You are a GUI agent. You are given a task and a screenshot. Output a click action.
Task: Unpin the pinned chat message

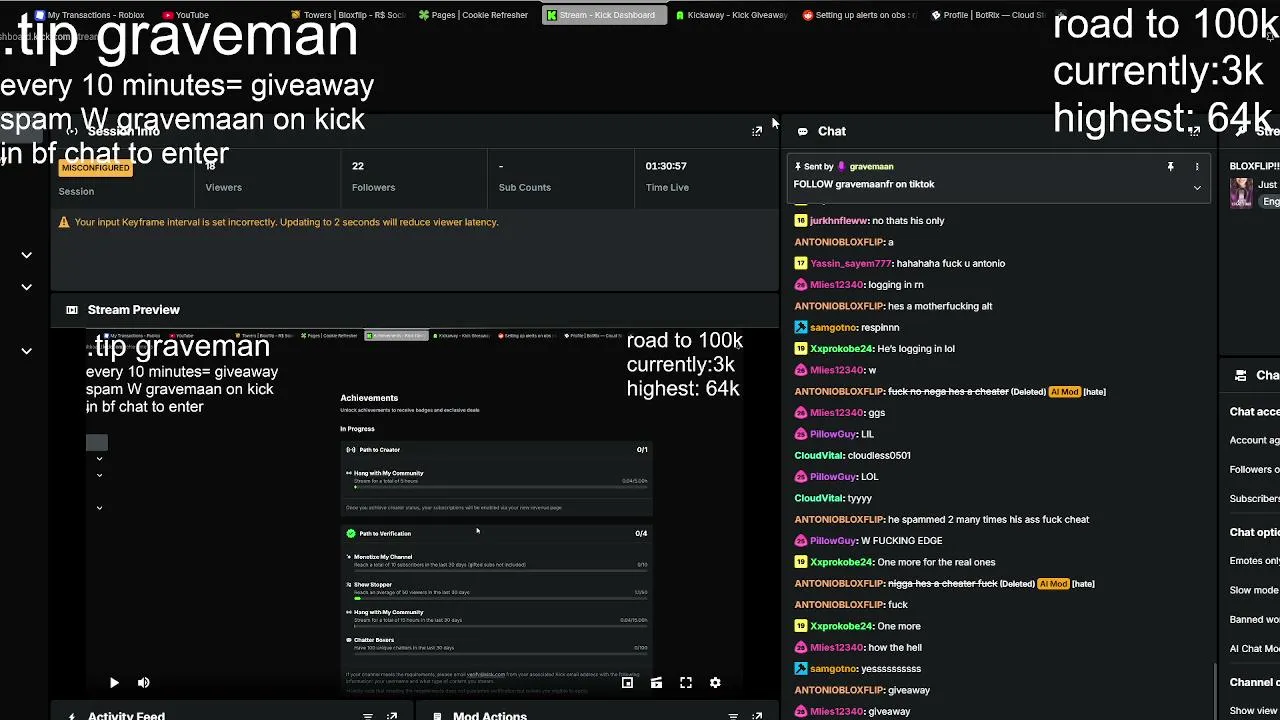(1170, 167)
